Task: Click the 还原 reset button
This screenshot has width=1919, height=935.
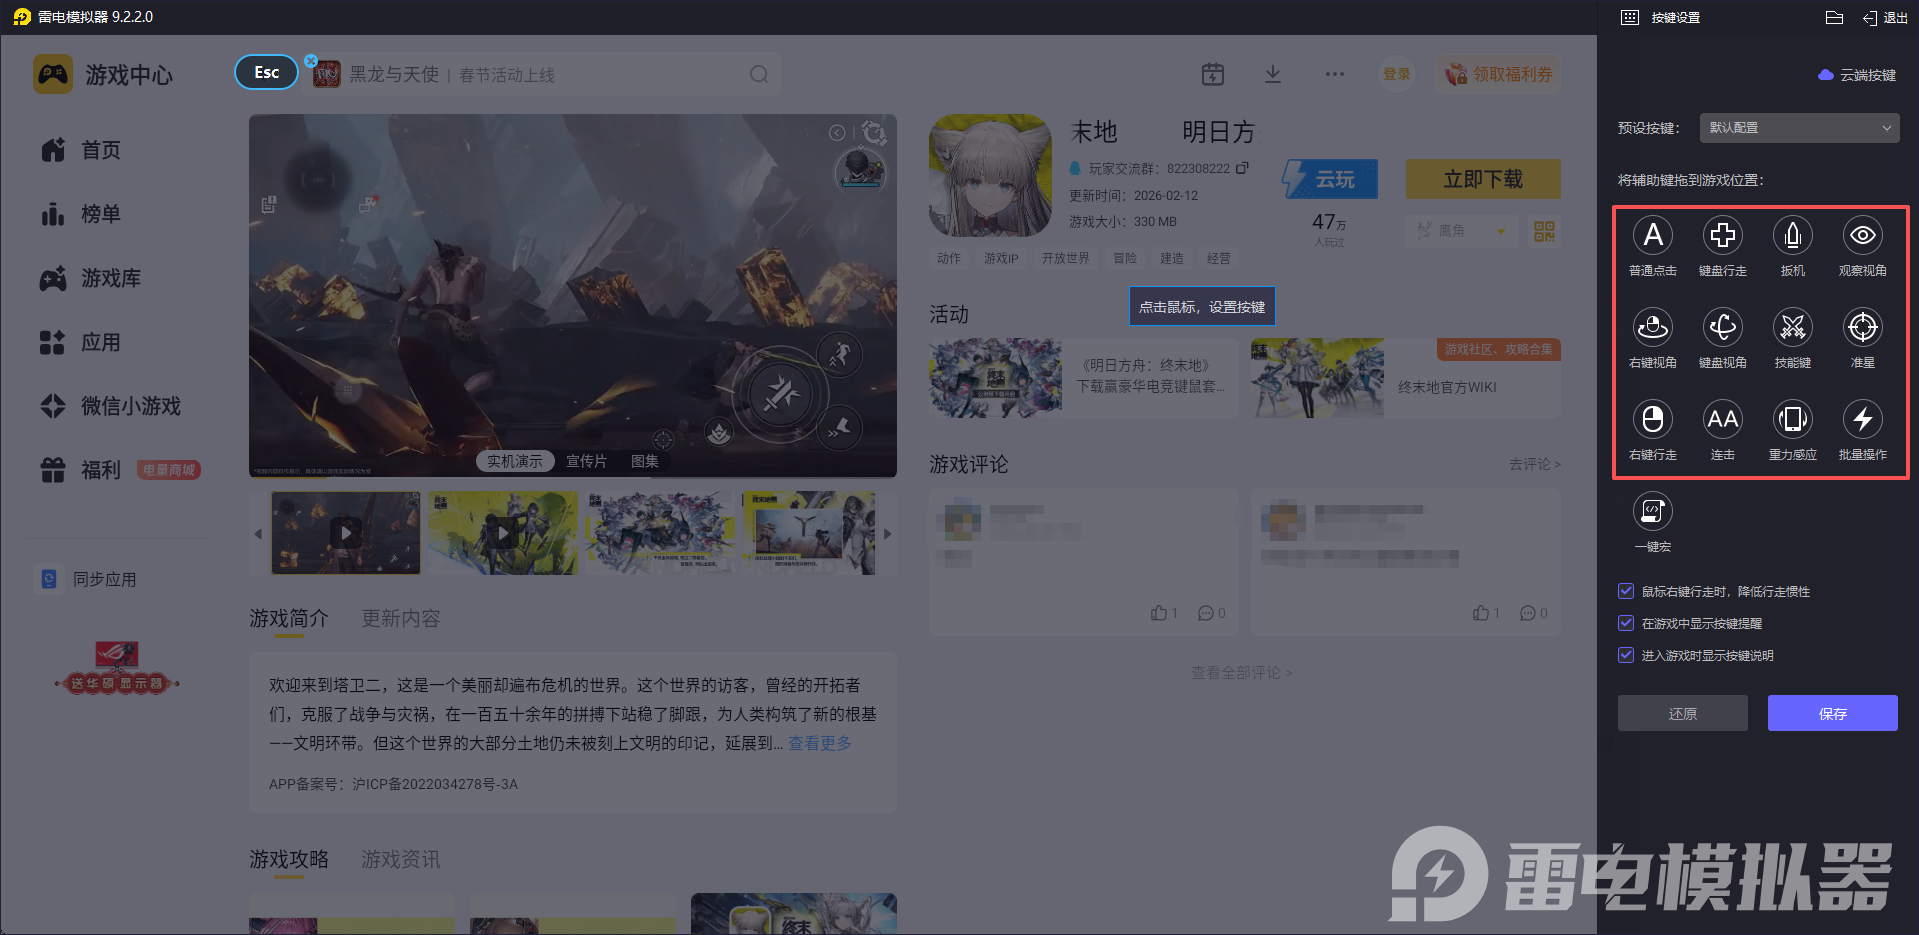Action: click(1683, 713)
